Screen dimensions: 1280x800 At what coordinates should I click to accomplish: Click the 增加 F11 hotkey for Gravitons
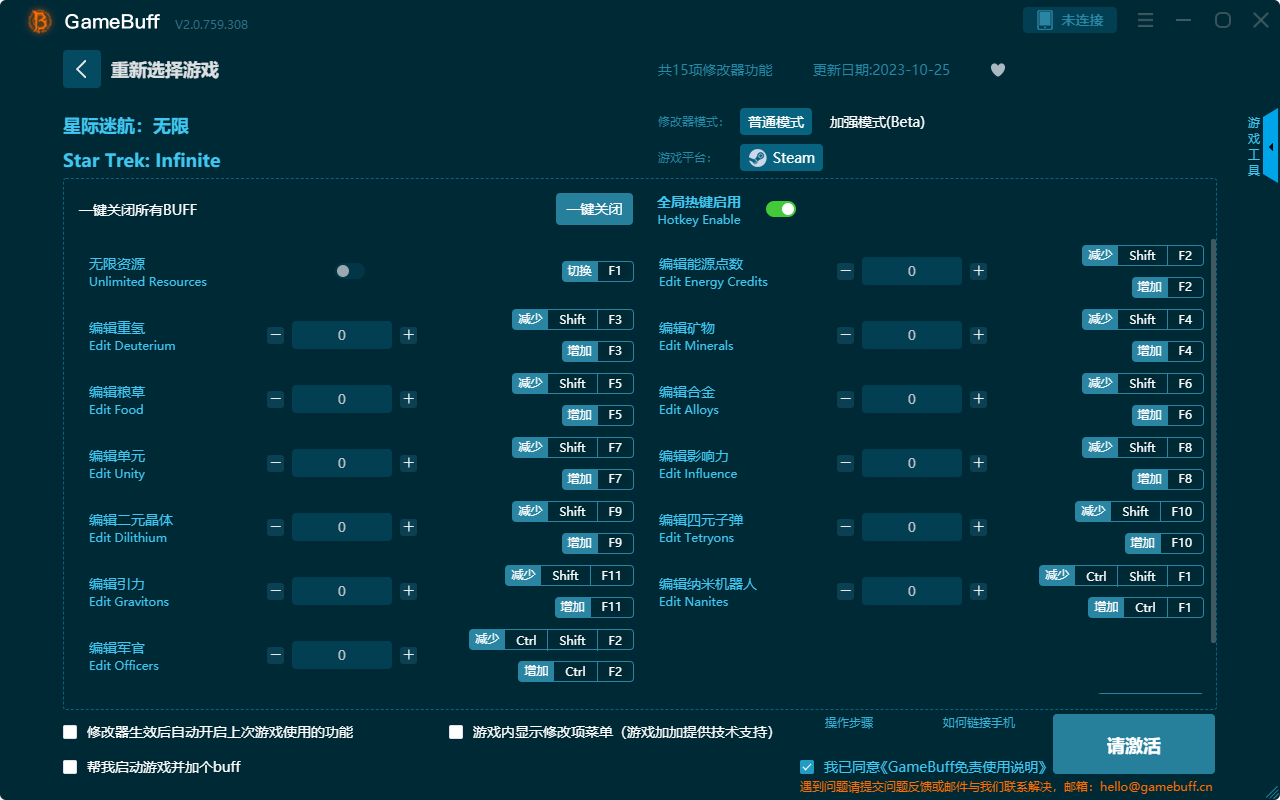click(x=595, y=607)
